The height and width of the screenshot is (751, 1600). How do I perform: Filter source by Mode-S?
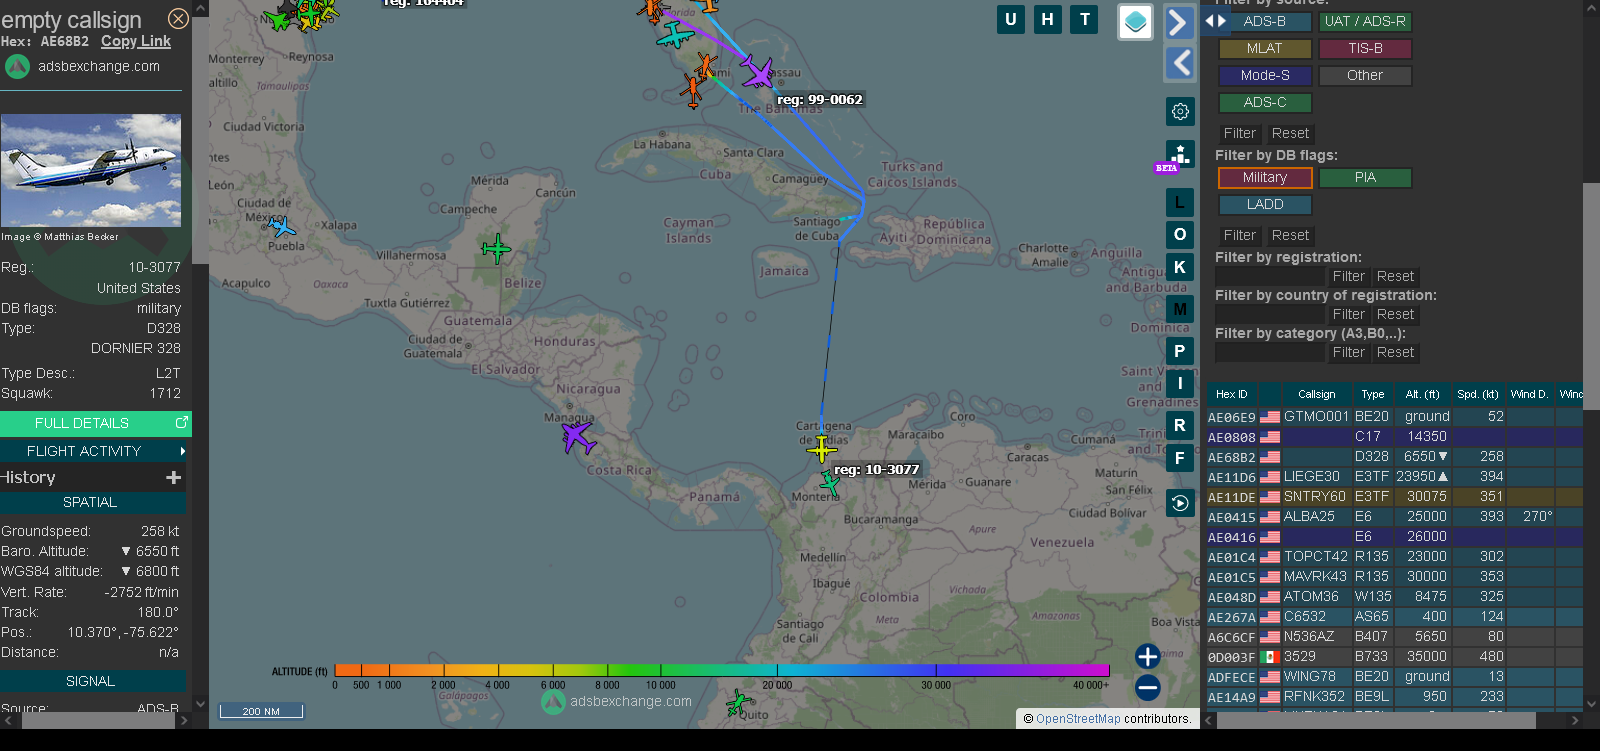[1265, 75]
